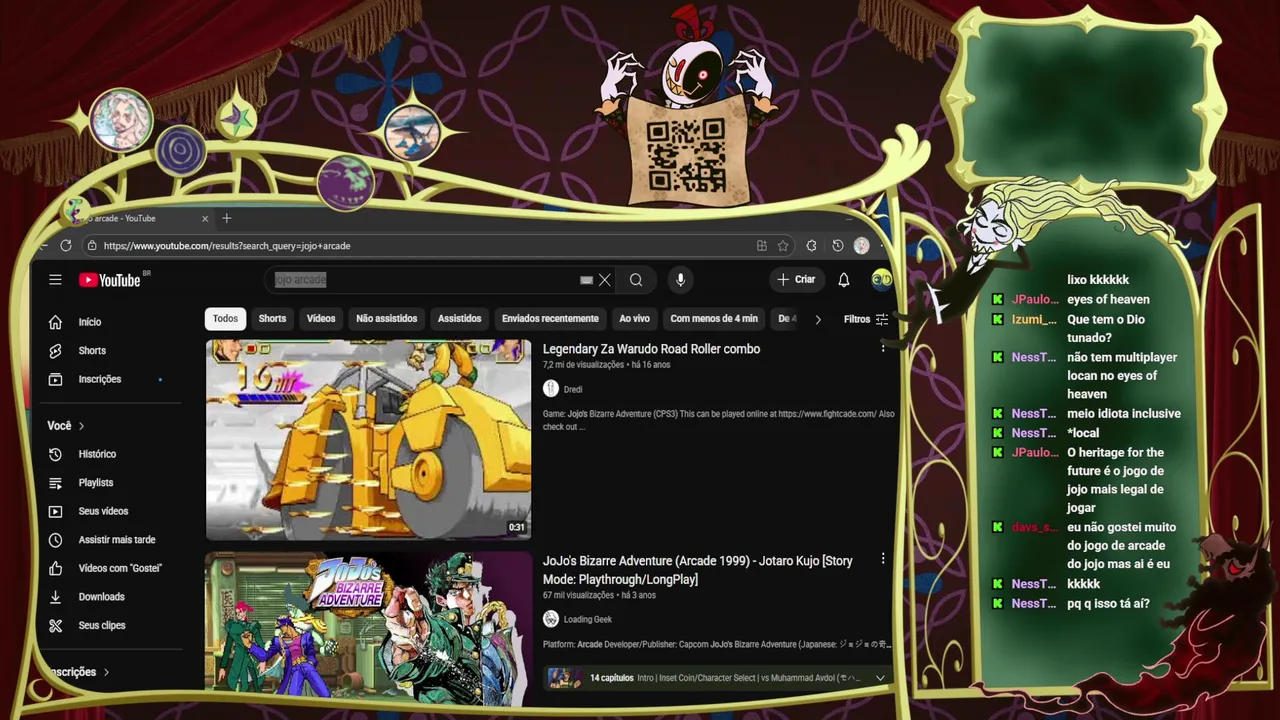Open Shorts in the sidebar

pos(92,351)
